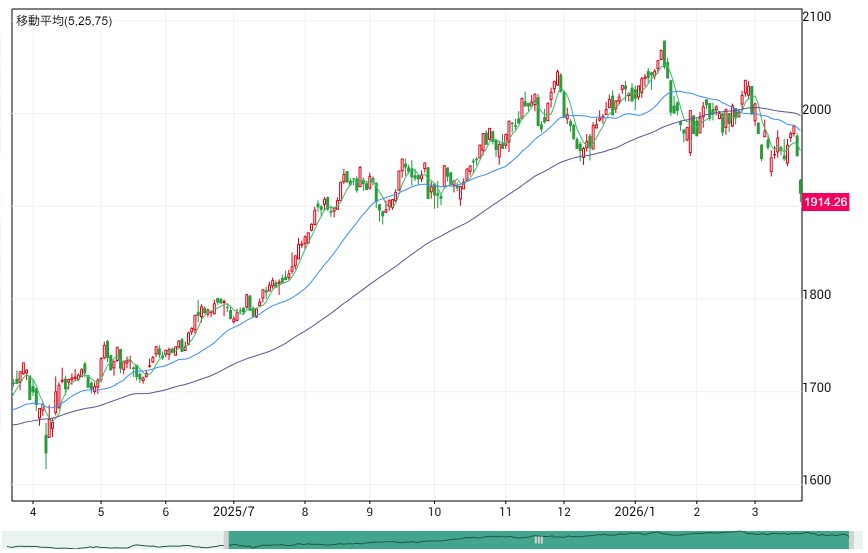Screen dimensions: 868x553
Task: Click the month 4 label on time axis
Action: point(33,511)
